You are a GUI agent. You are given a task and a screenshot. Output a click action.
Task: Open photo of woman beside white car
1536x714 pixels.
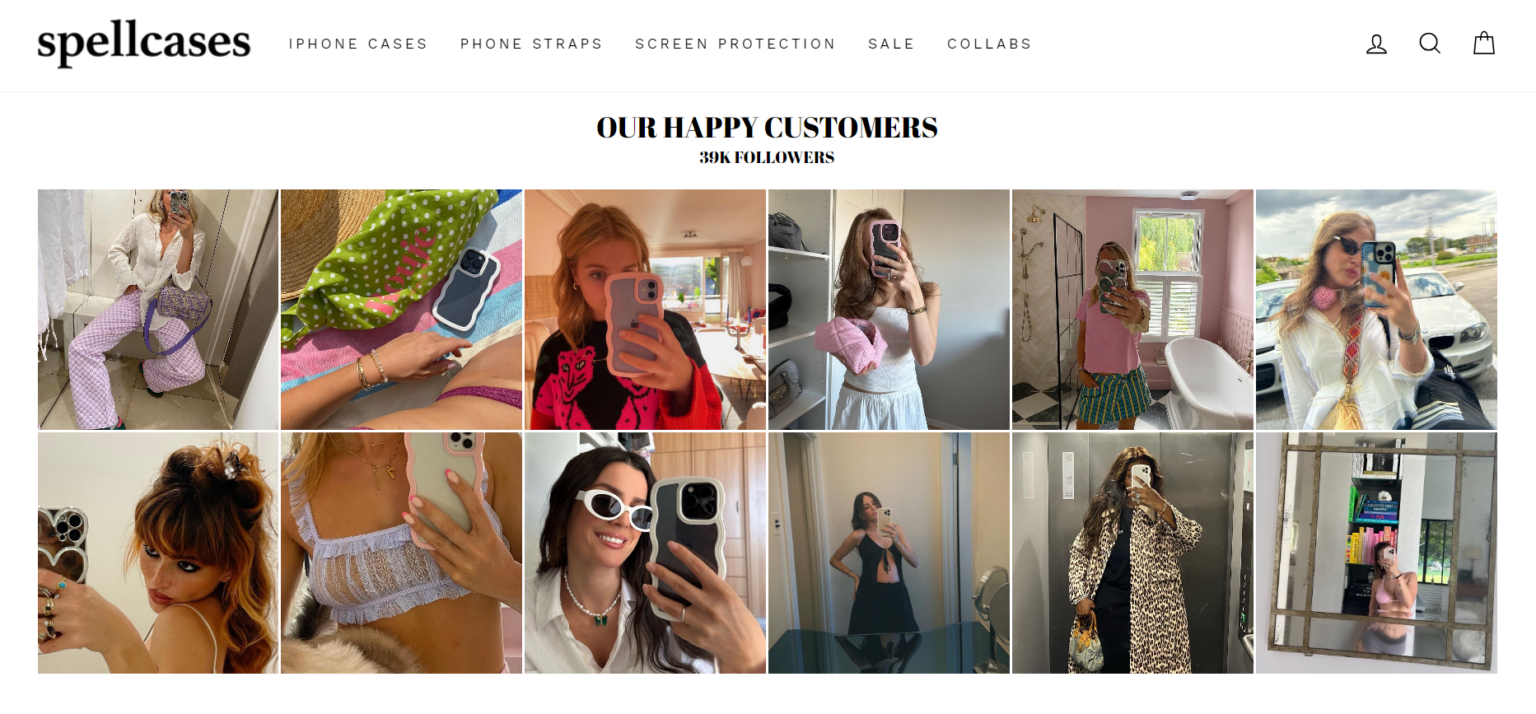tap(1376, 310)
